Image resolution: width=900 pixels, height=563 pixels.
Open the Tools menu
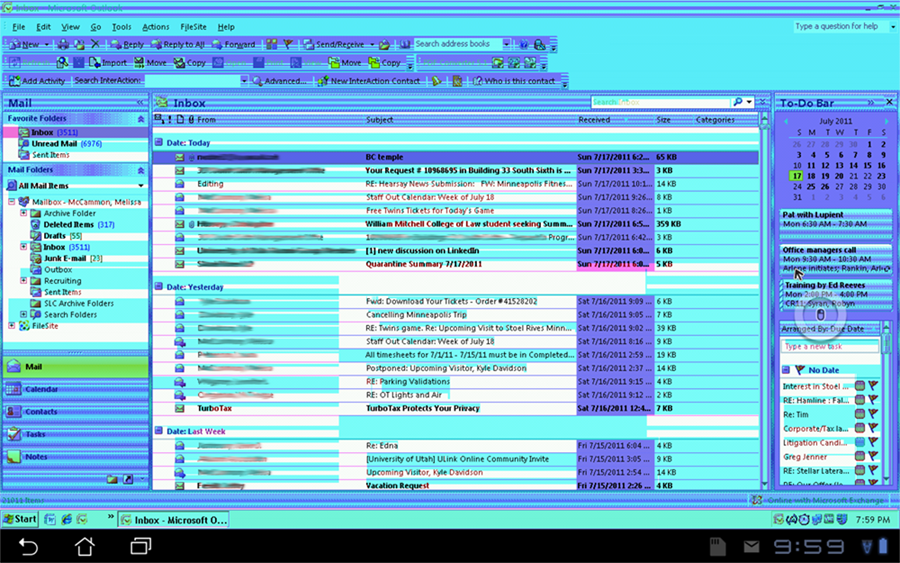pyautogui.click(x=121, y=27)
